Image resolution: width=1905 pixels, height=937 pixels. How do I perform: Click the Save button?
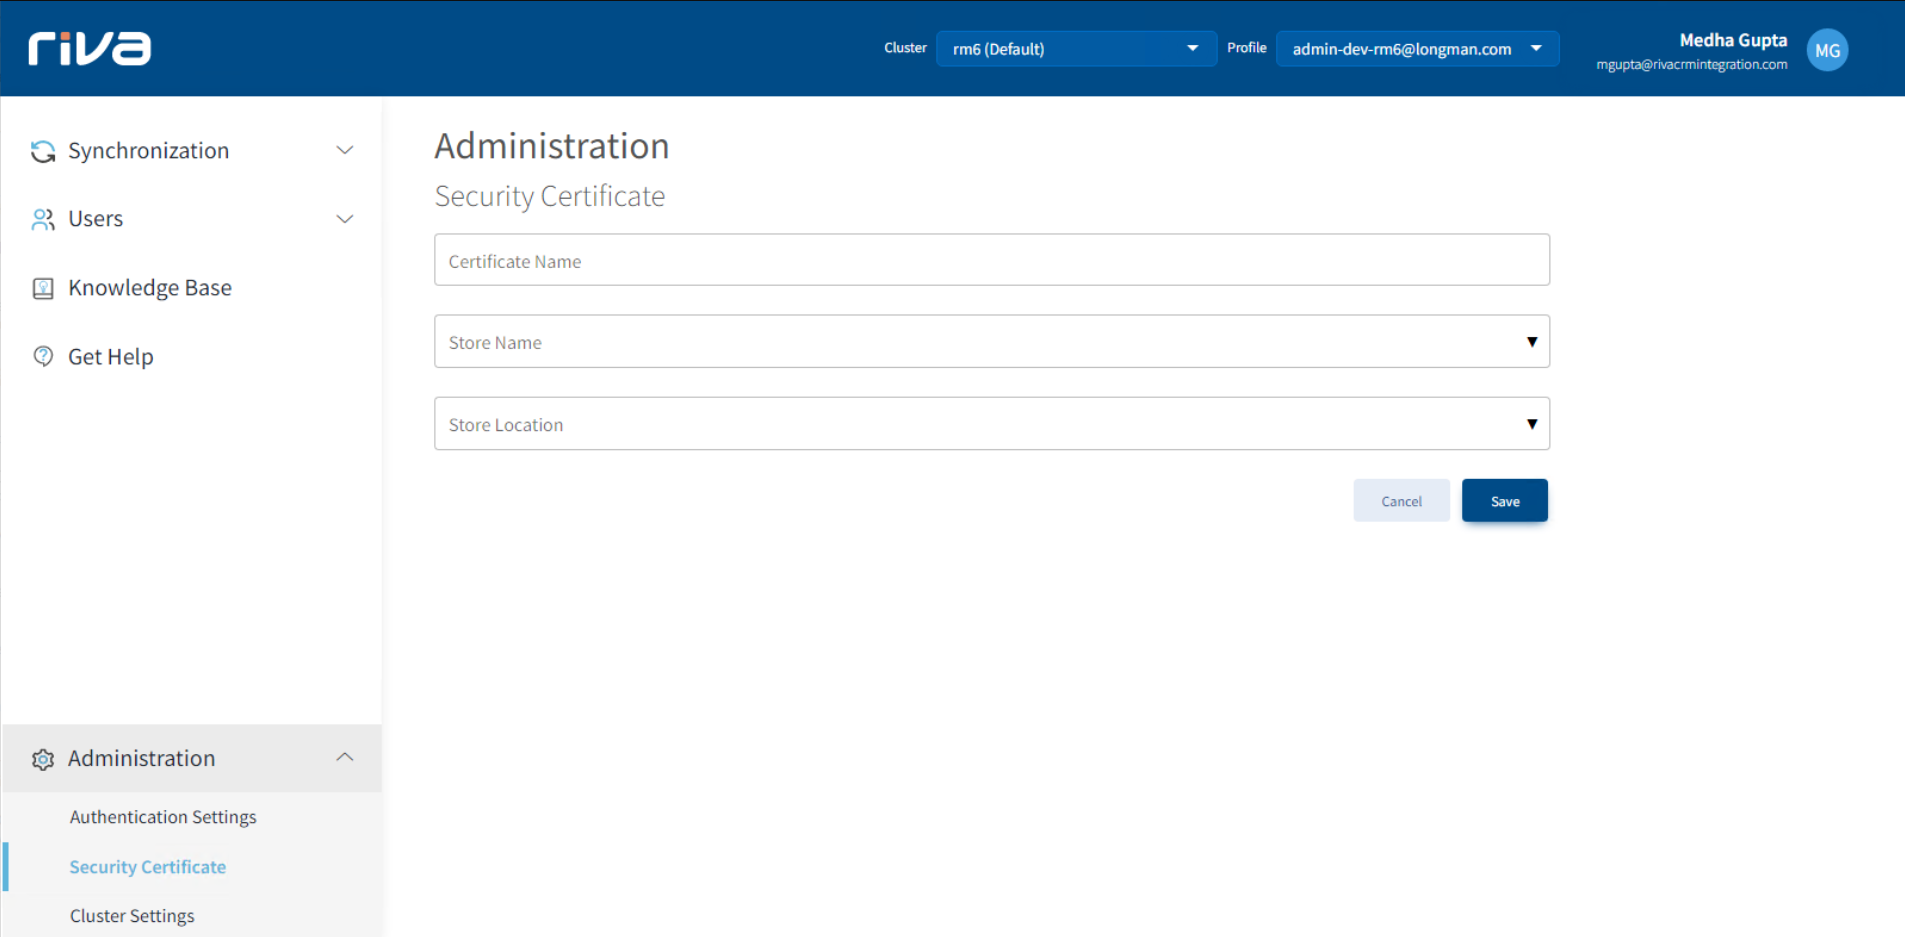pyautogui.click(x=1504, y=500)
